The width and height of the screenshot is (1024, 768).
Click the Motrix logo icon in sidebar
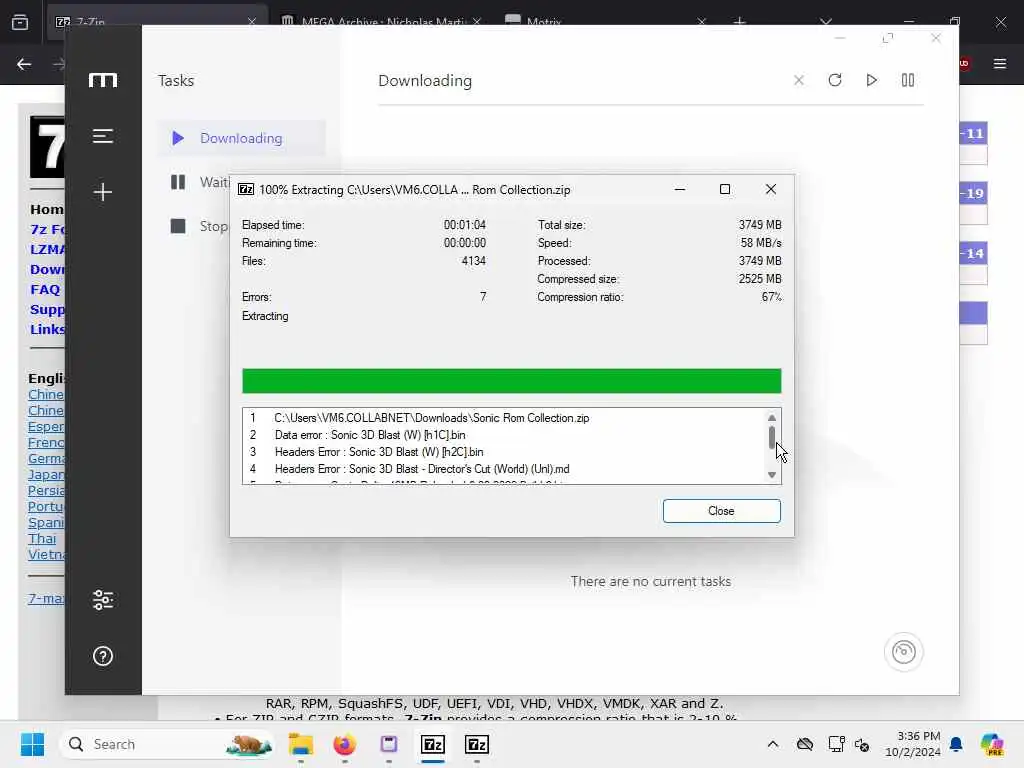click(103, 80)
